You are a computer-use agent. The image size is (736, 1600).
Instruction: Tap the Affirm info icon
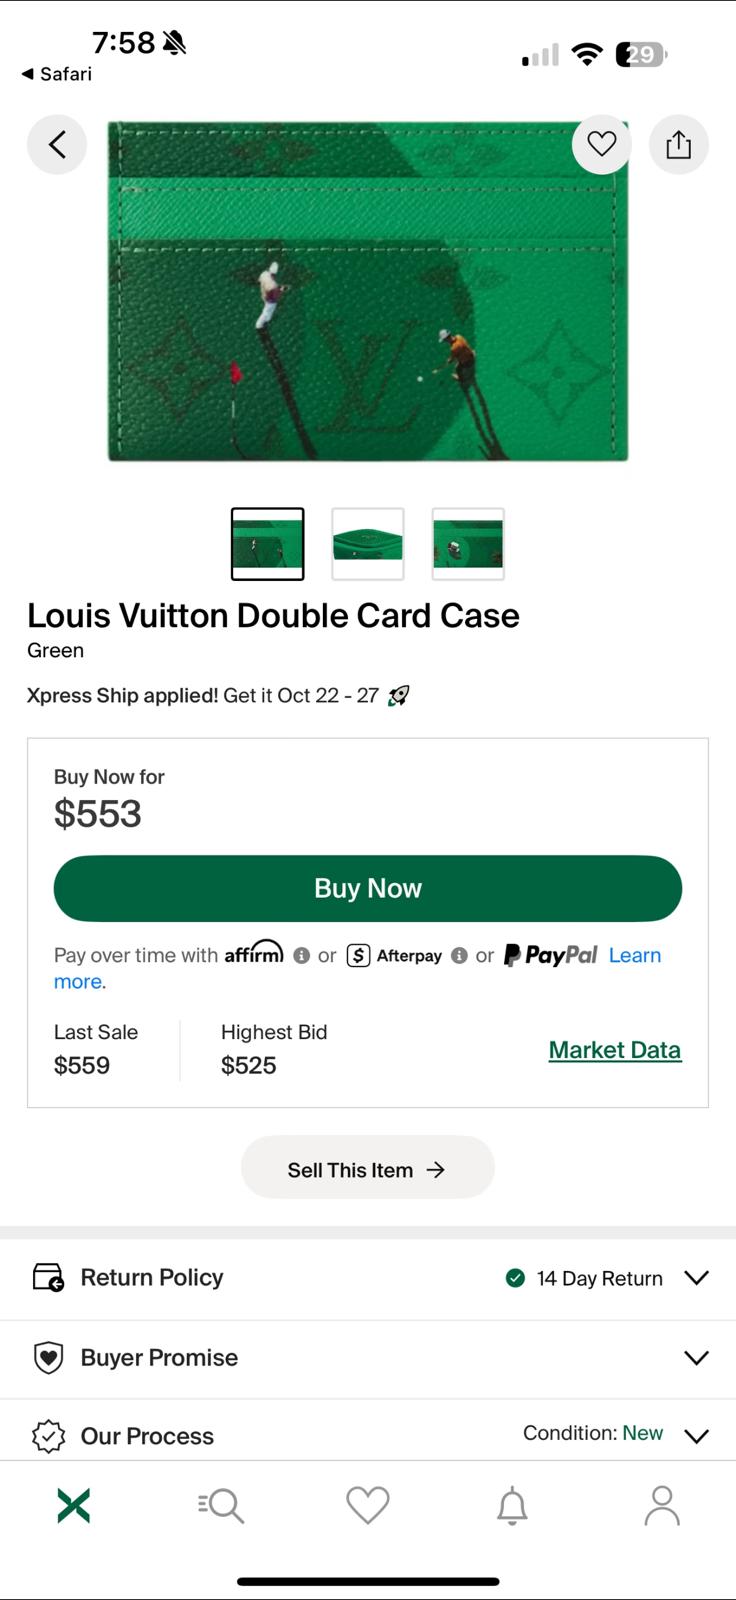[301, 956]
